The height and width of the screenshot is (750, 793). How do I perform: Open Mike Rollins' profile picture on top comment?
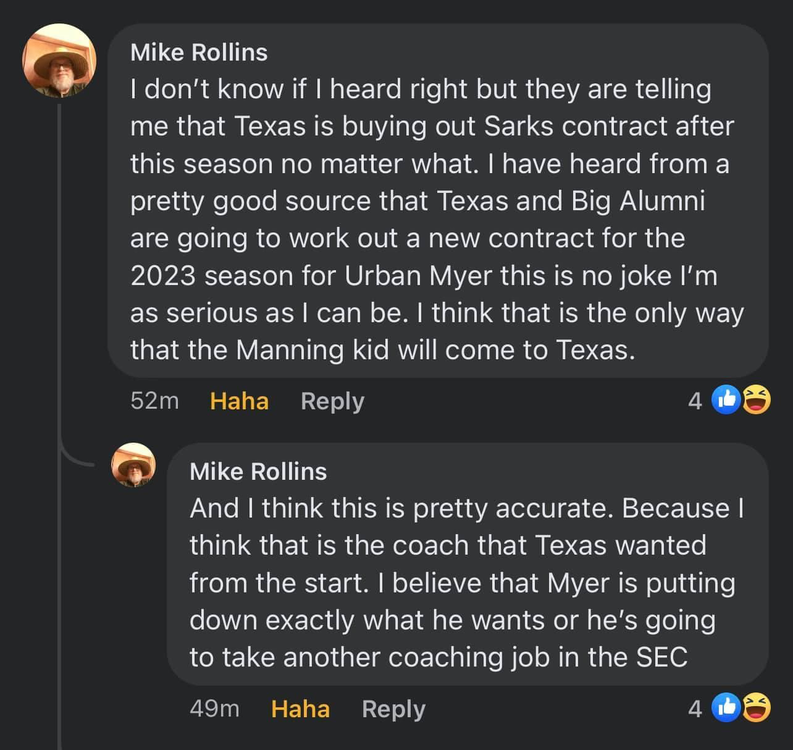pos(59,61)
